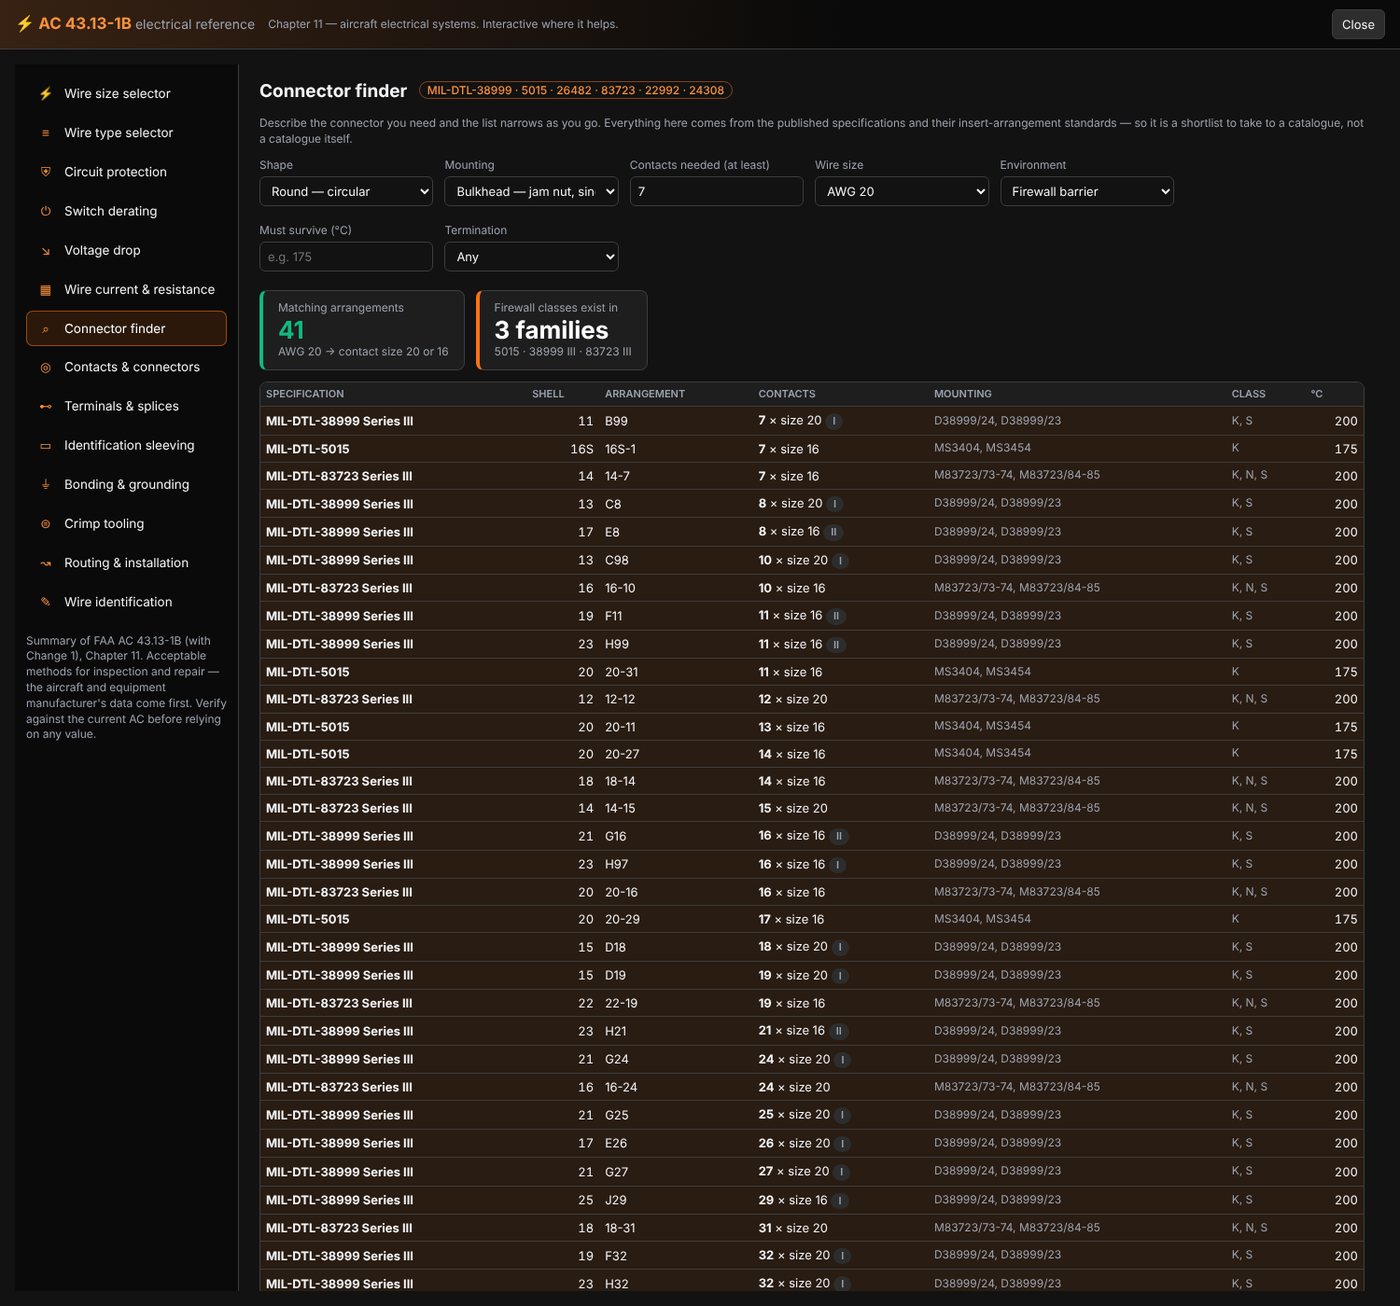Click the arrow icon beside Voltage drop
Viewport: 1400px width, 1306px height.
(x=45, y=251)
